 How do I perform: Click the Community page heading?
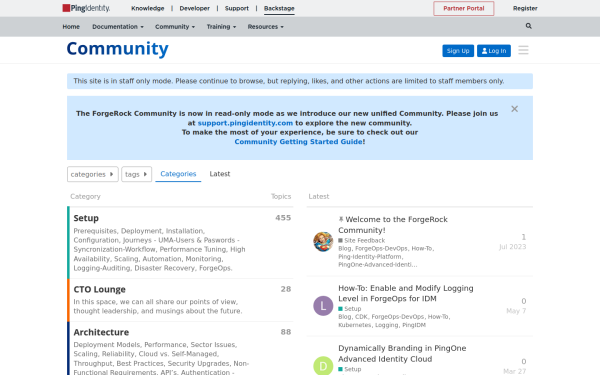point(117,49)
